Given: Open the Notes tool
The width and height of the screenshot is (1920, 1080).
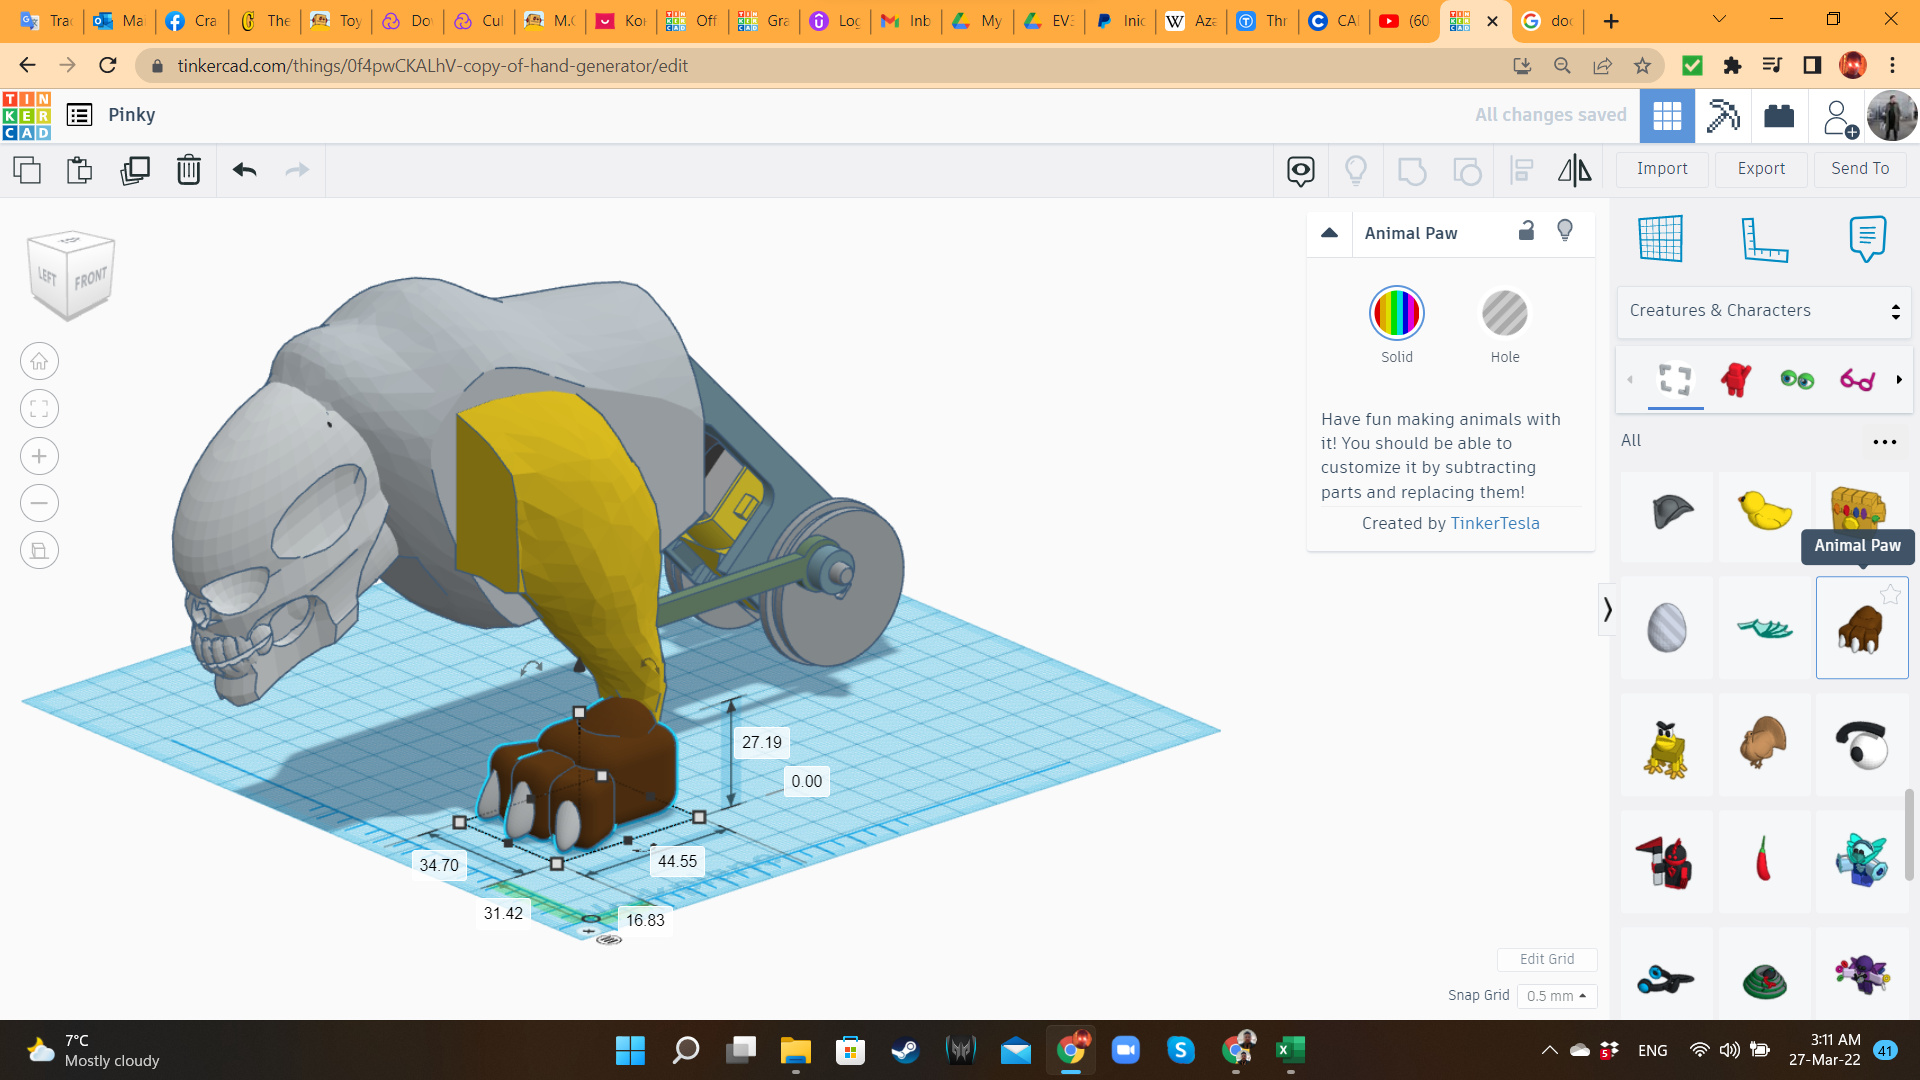Looking at the screenshot, I should 1867,239.
